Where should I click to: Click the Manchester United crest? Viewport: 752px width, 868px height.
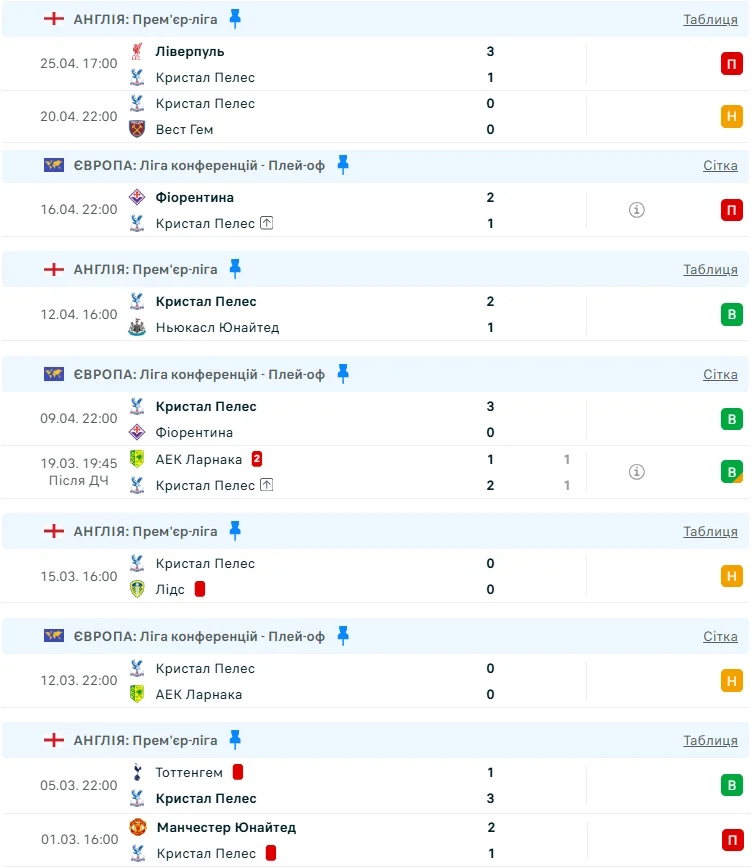pyautogui.click(x=137, y=827)
